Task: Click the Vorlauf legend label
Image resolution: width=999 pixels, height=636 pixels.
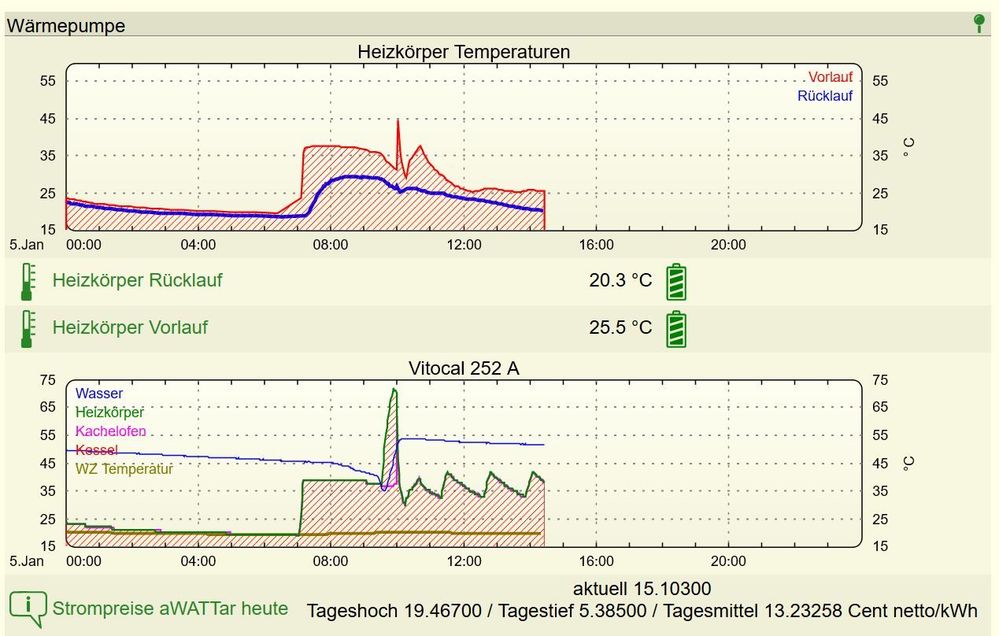Action: point(830,77)
